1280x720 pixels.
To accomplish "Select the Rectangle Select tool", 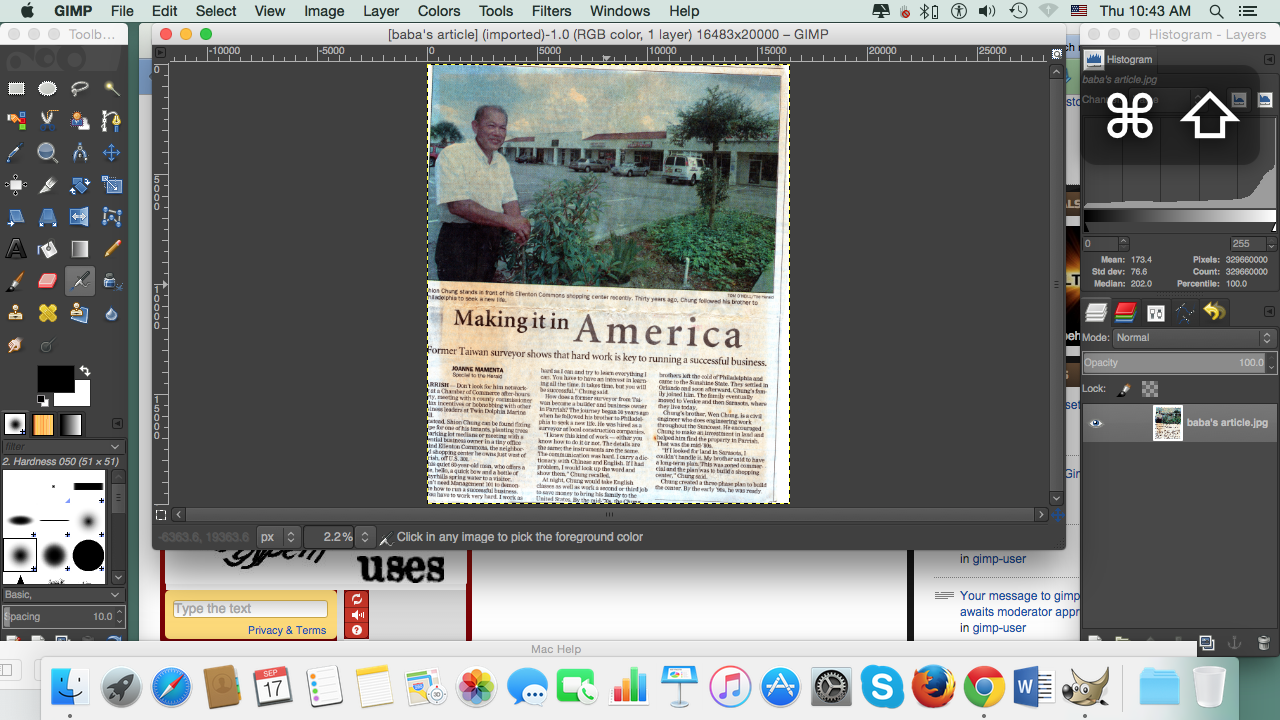I will tap(16, 89).
